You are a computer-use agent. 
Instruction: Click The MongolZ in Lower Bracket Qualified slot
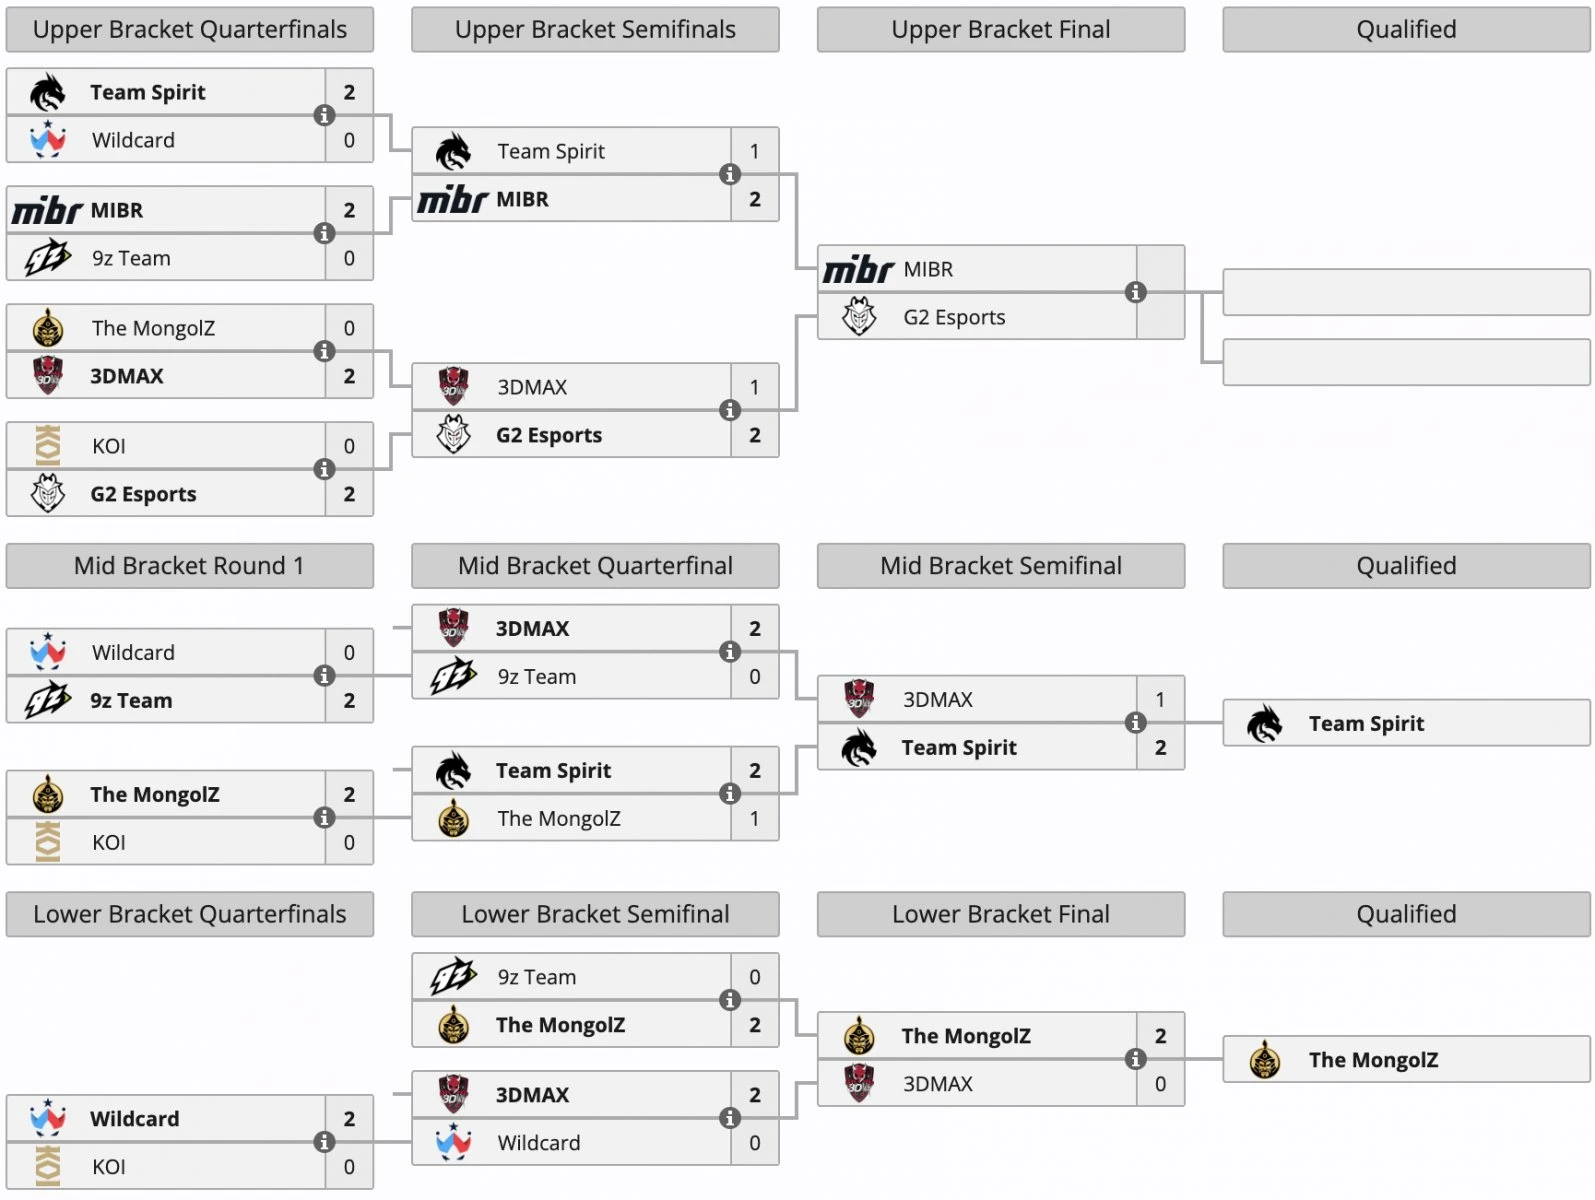(x=1373, y=1060)
